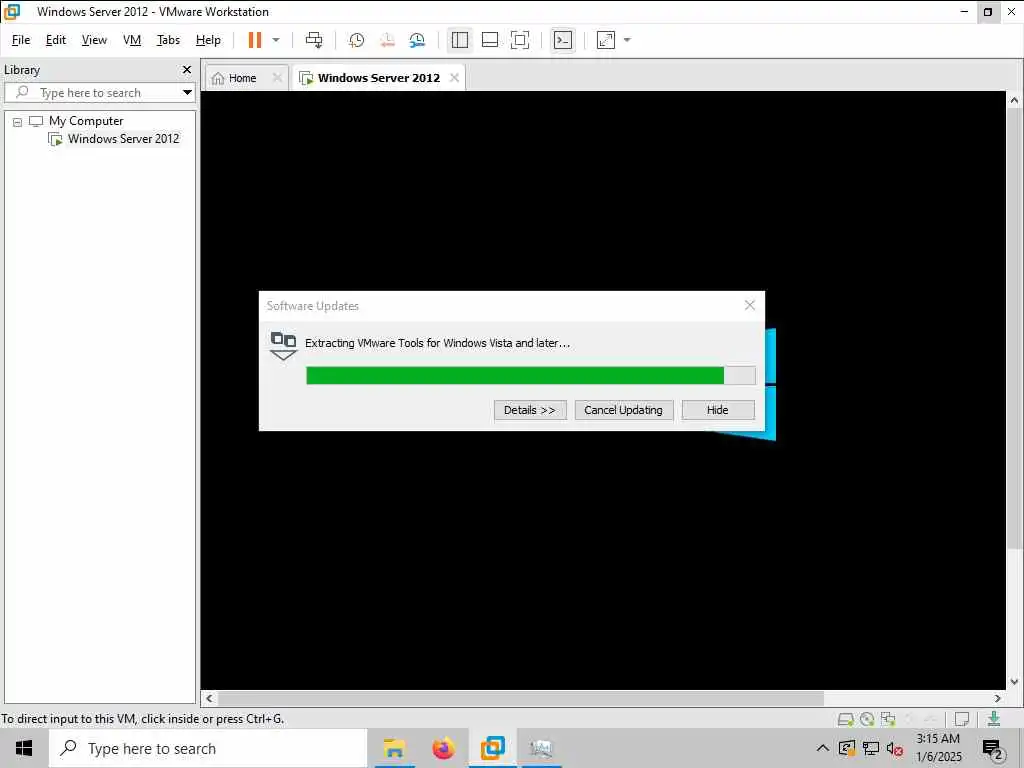Open the stretch guest options dropdown

click(x=628, y=40)
